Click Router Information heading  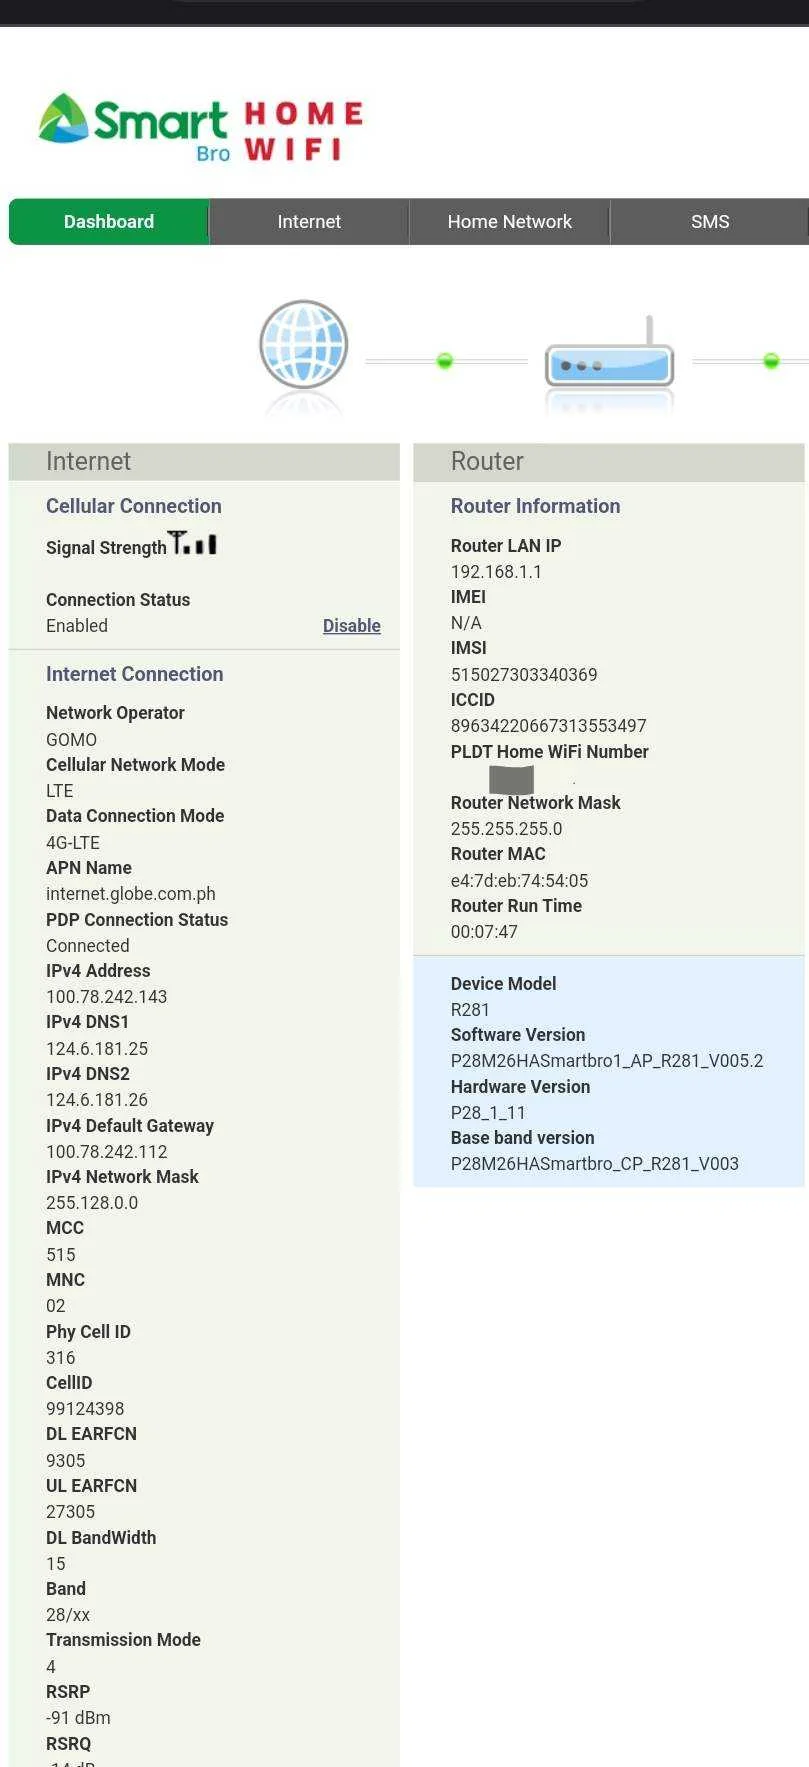pyautogui.click(x=535, y=506)
